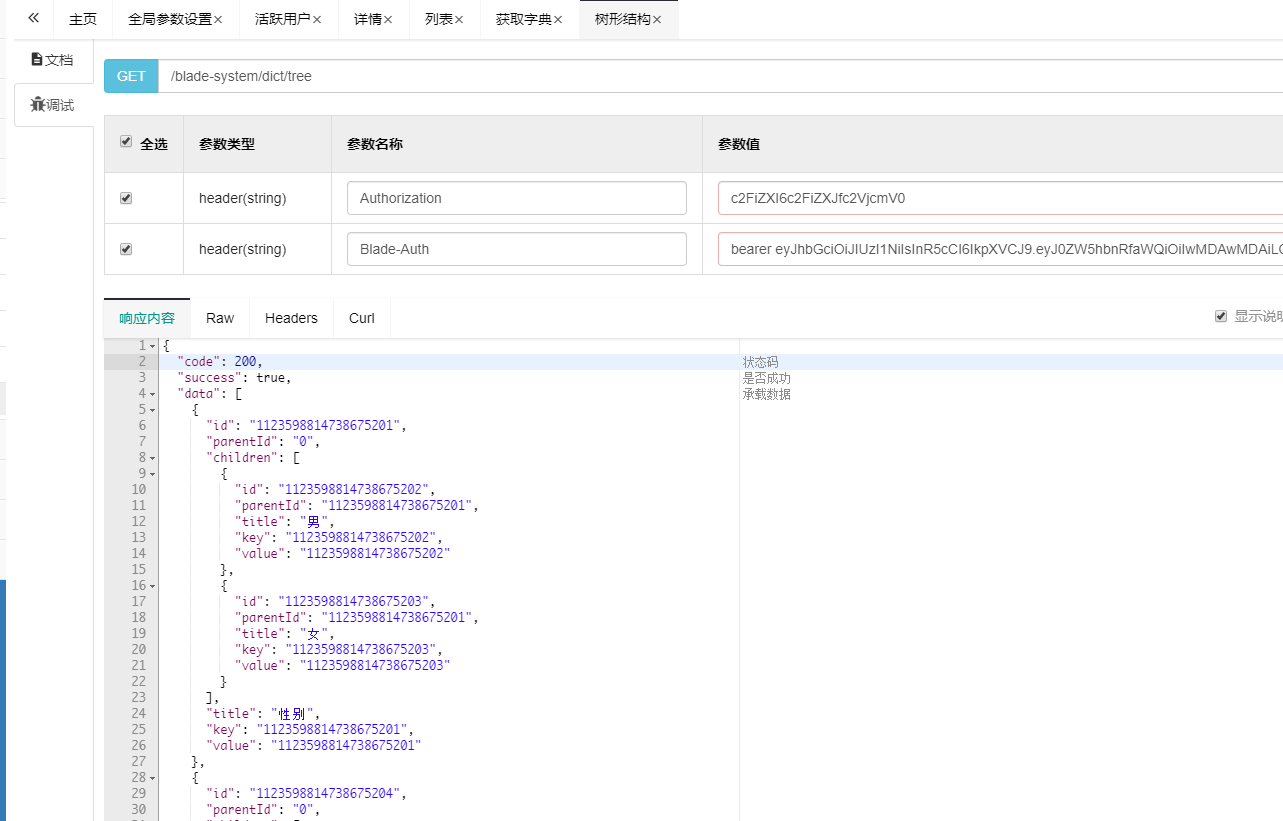Switch to the 获取字典 tab

(523, 19)
